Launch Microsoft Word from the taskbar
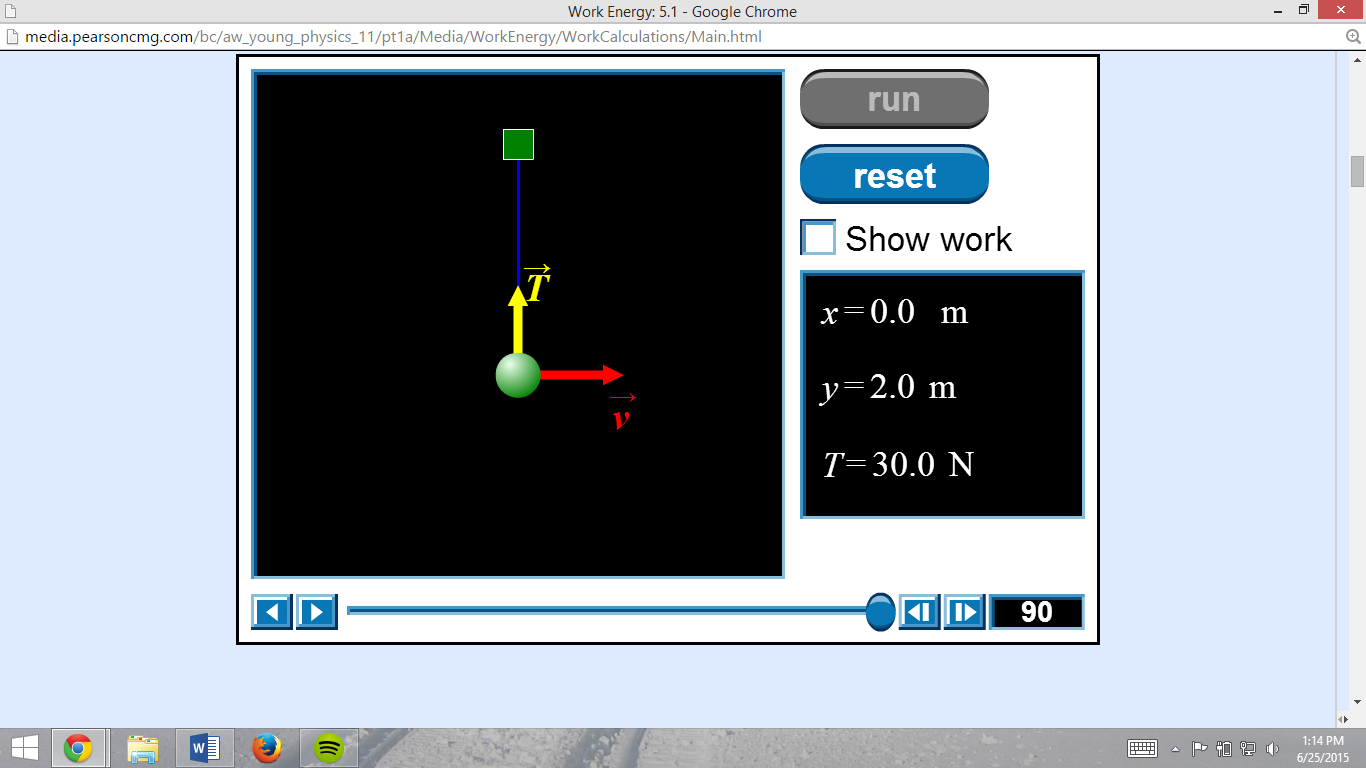The width and height of the screenshot is (1366, 768). click(203, 747)
